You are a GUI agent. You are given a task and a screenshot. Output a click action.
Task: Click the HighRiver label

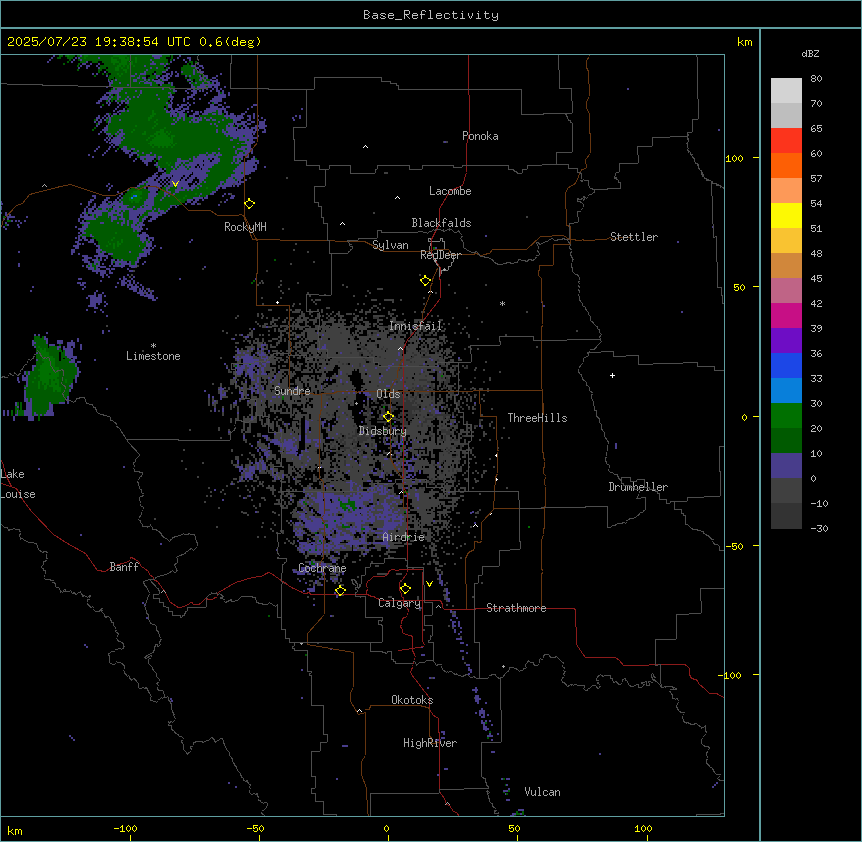tap(429, 743)
